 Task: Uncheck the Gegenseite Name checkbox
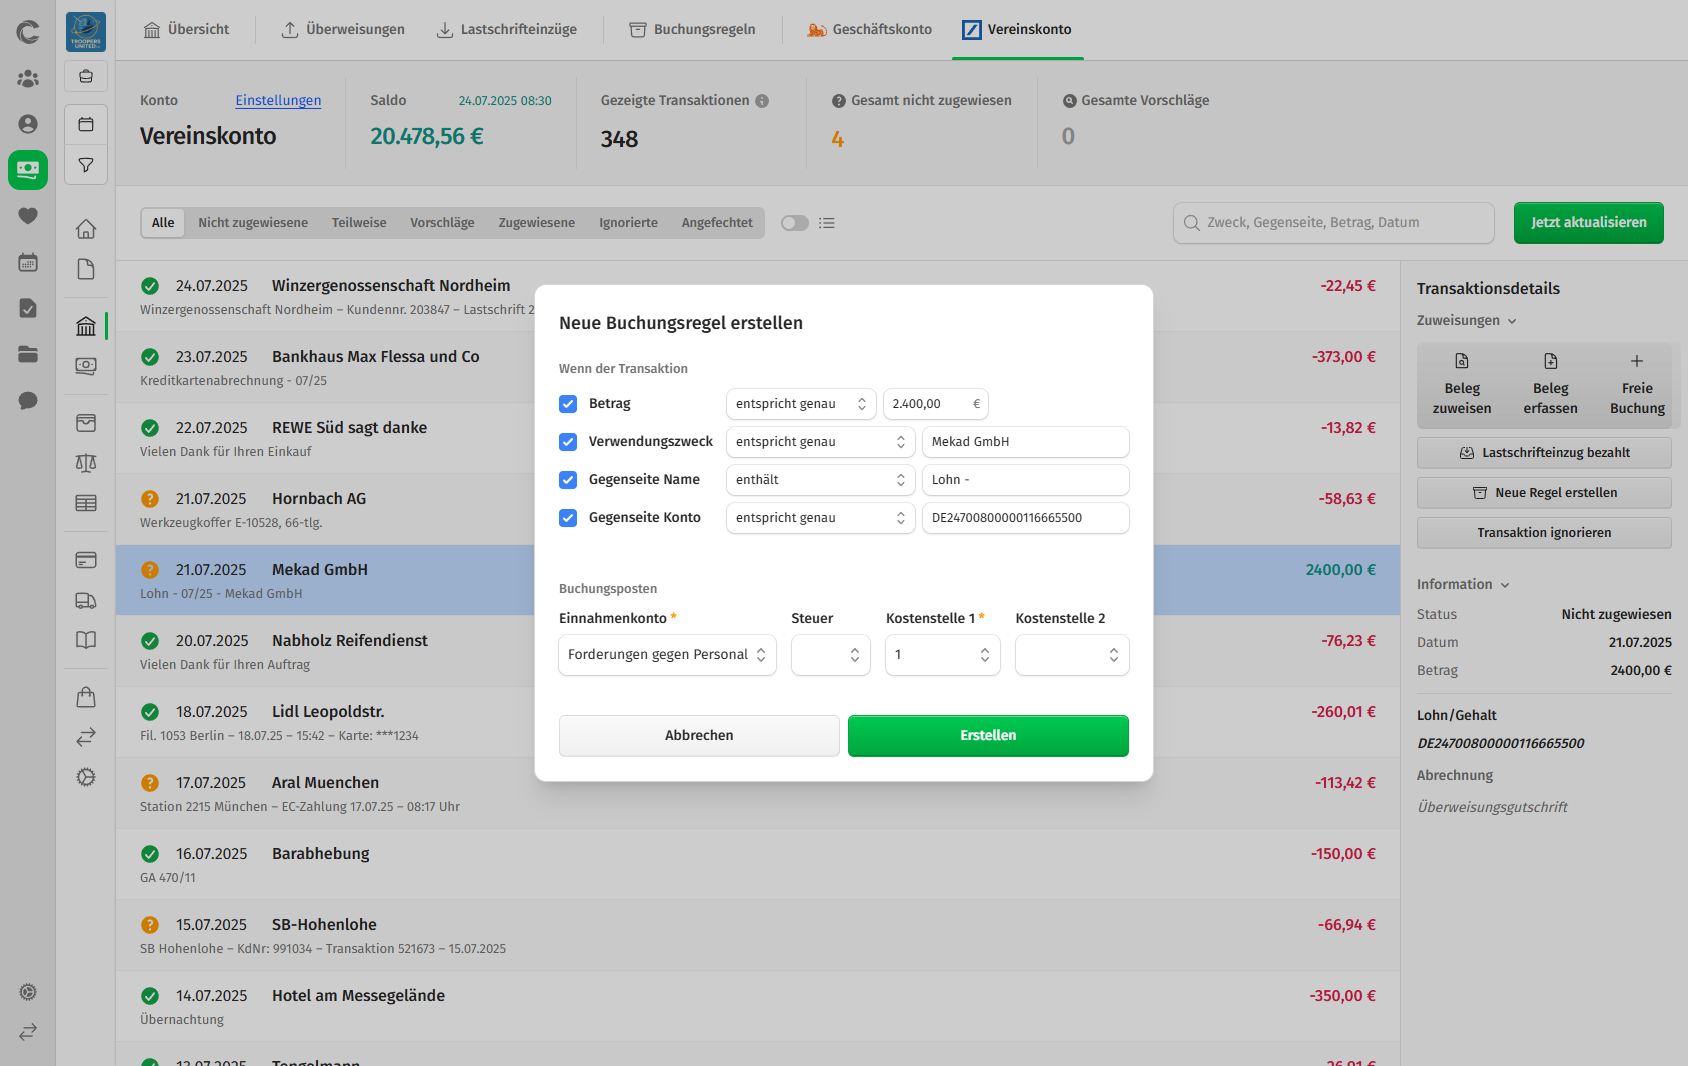click(568, 480)
